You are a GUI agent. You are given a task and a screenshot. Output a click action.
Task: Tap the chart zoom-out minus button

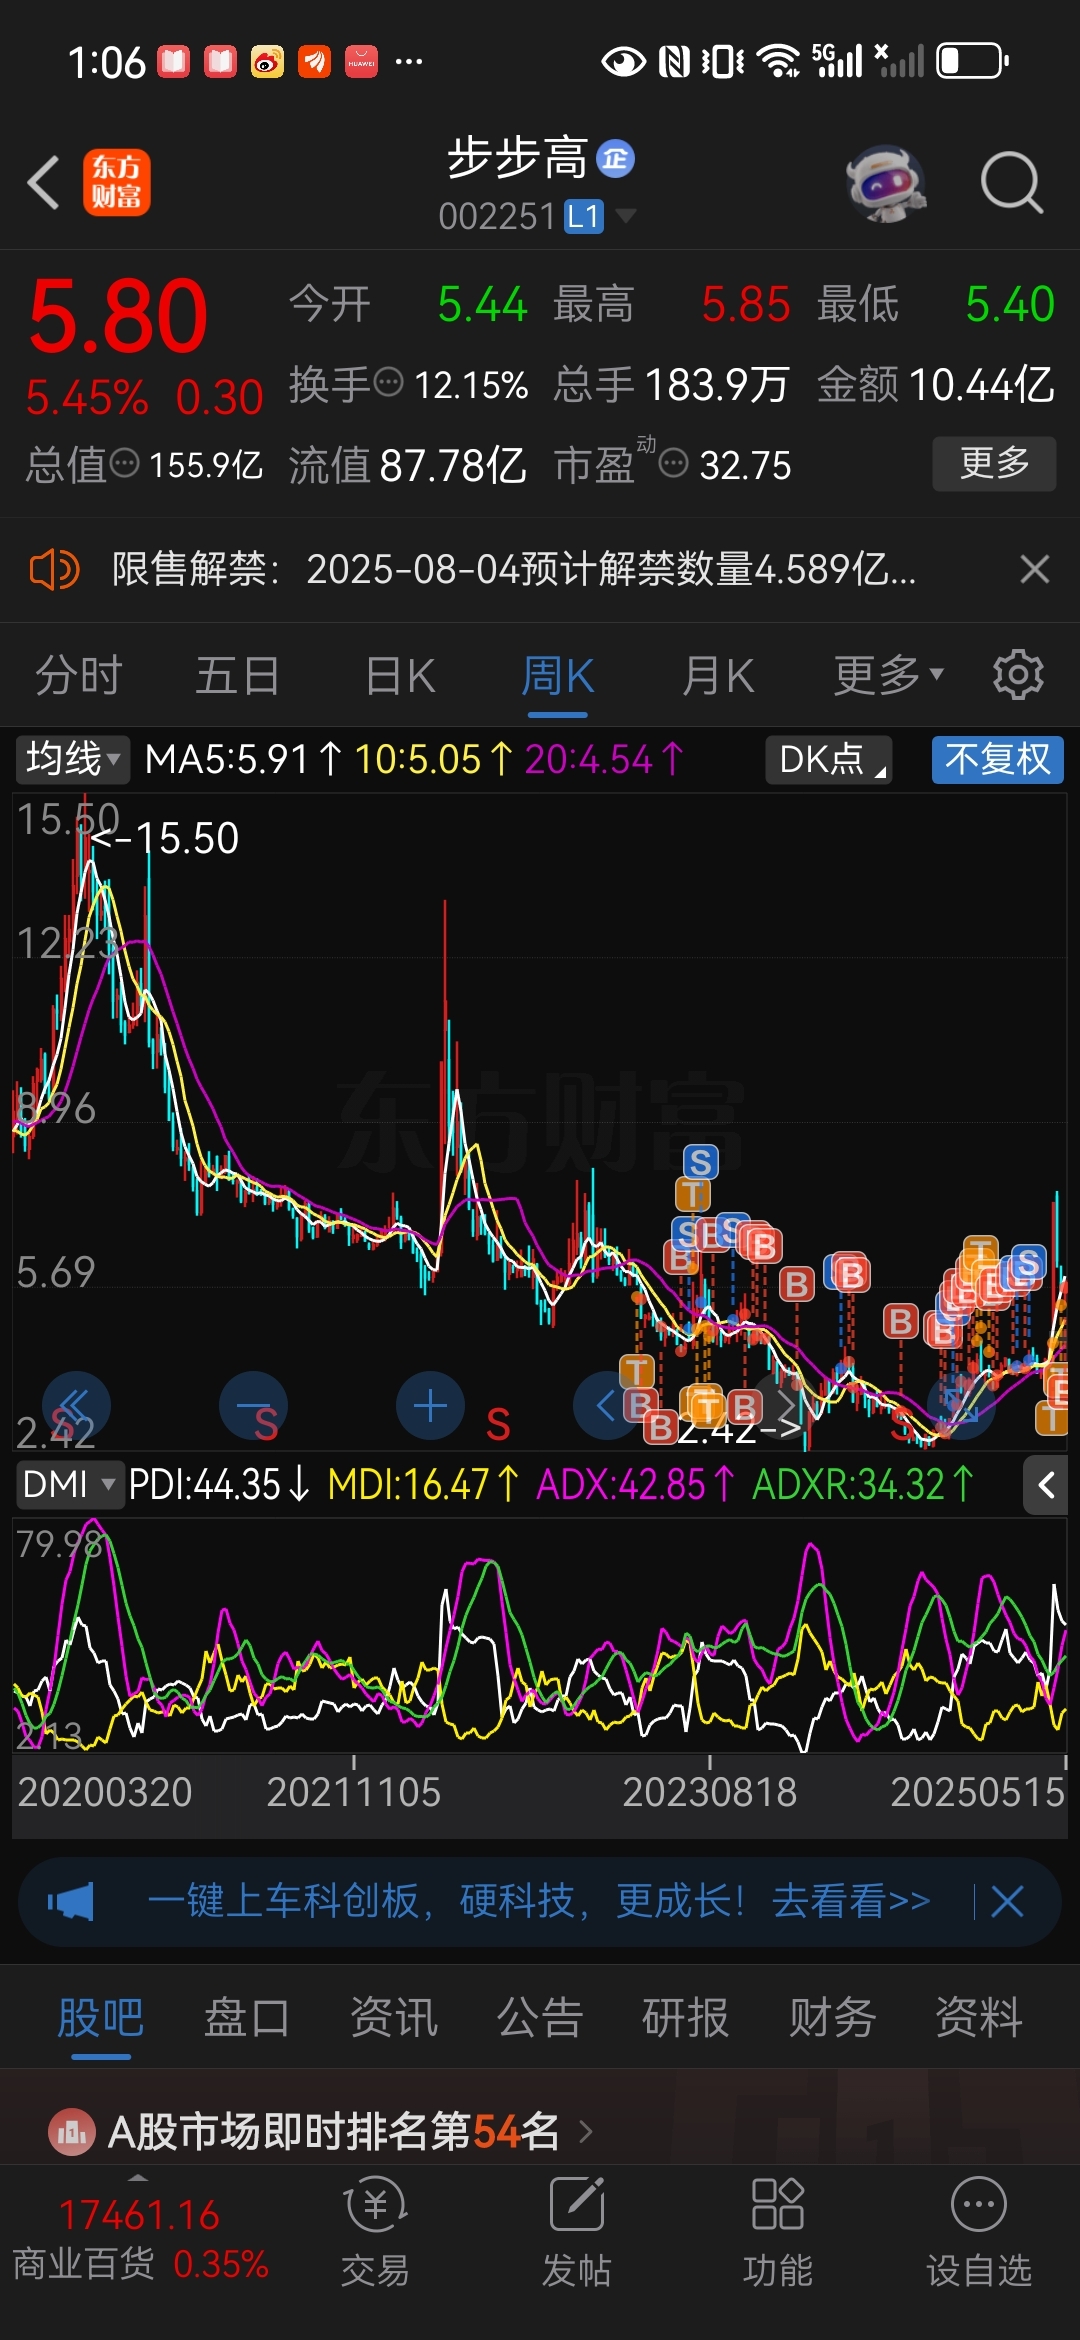[253, 1405]
